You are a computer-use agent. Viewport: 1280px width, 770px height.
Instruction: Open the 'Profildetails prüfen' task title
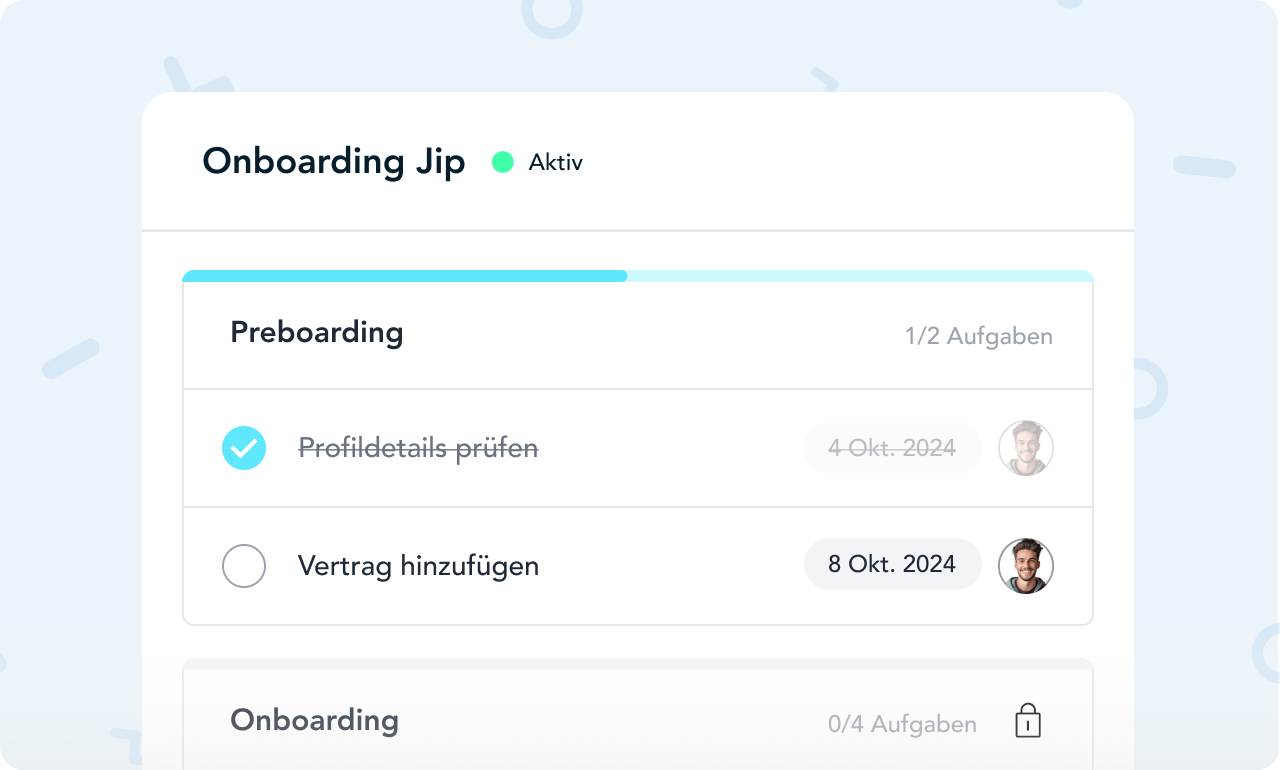coord(418,448)
